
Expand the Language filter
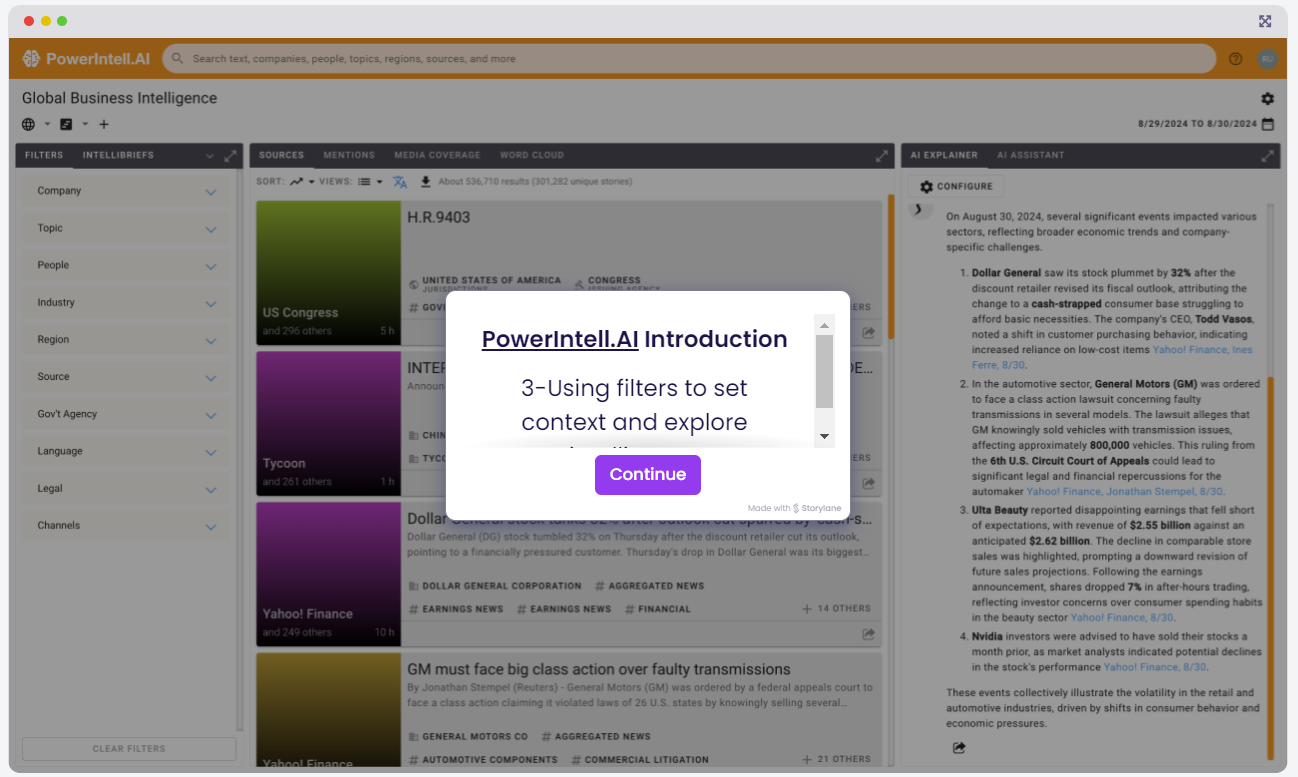(211, 452)
